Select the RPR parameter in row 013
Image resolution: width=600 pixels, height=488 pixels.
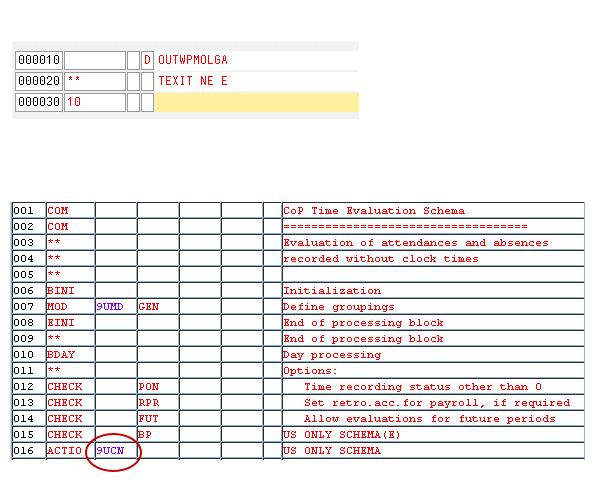(x=149, y=403)
